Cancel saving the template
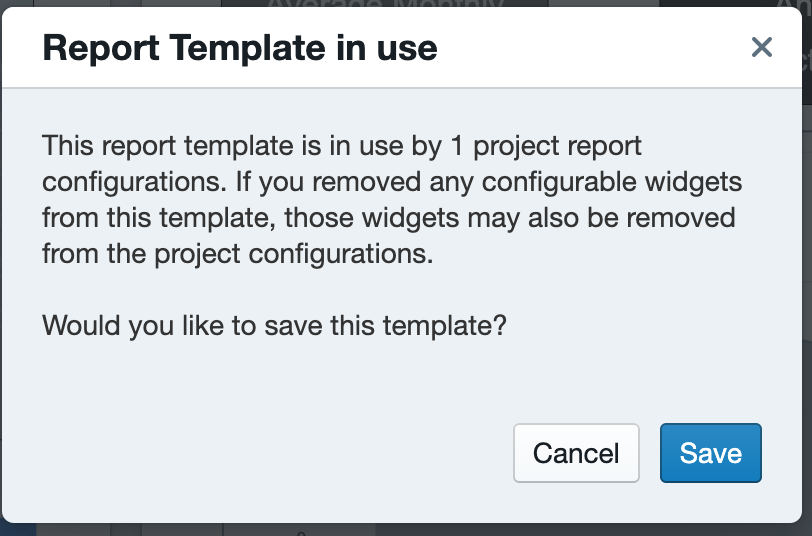 click(x=576, y=453)
